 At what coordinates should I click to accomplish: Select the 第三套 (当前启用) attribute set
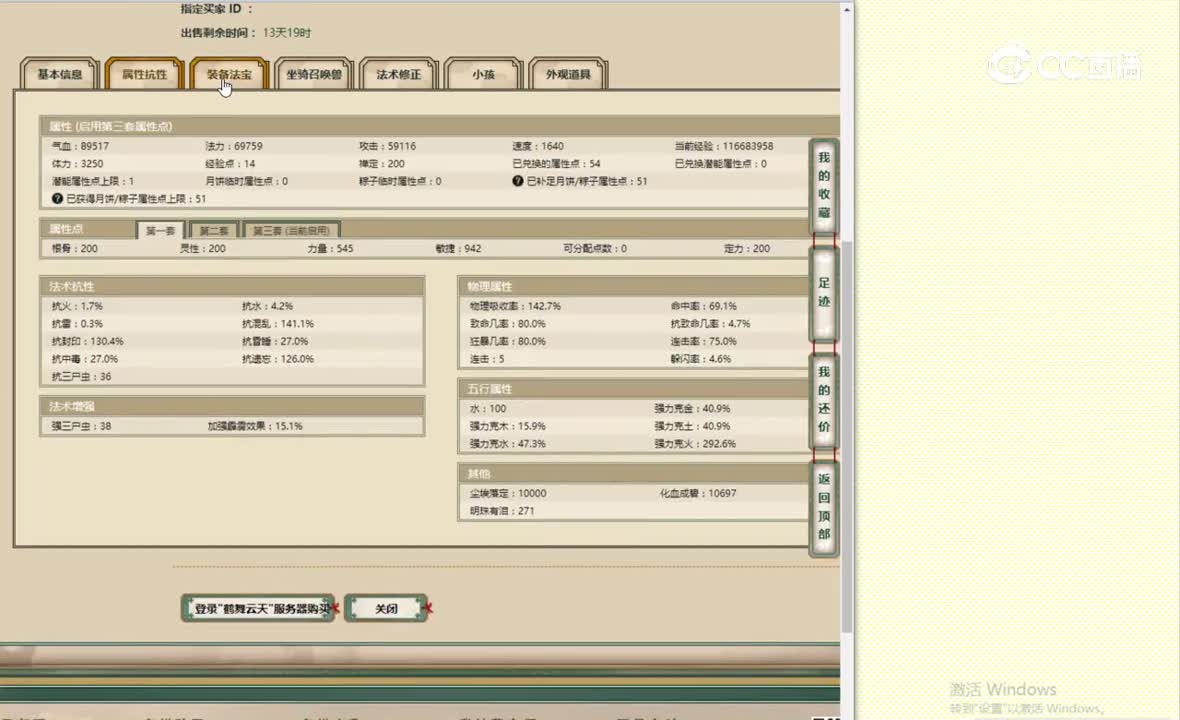click(x=292, y=230)
